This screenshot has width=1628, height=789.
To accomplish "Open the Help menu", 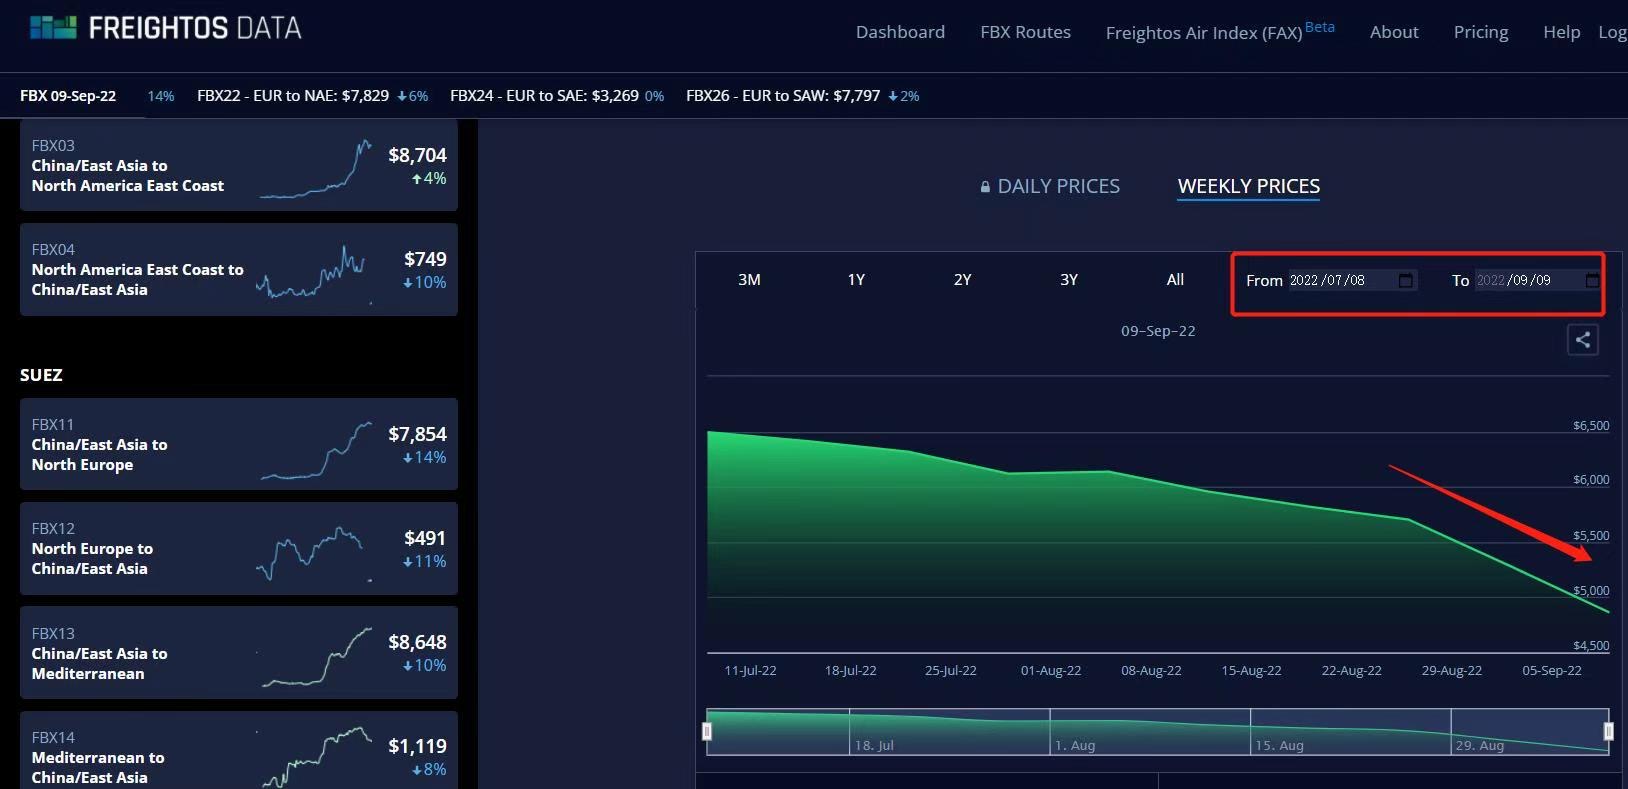I will pos(1561,32).
